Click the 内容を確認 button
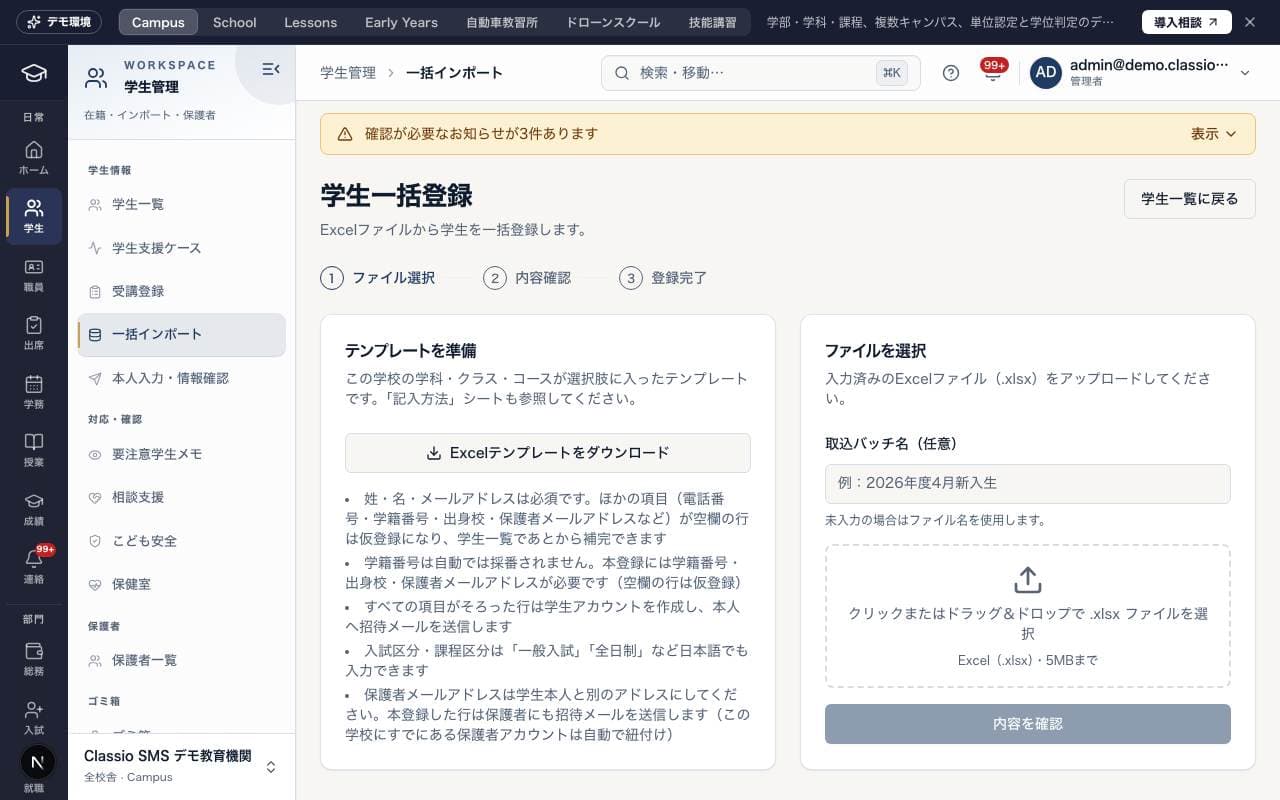Image resolution: width=1280 pixels, height=800 pixels. point(1028,724)
